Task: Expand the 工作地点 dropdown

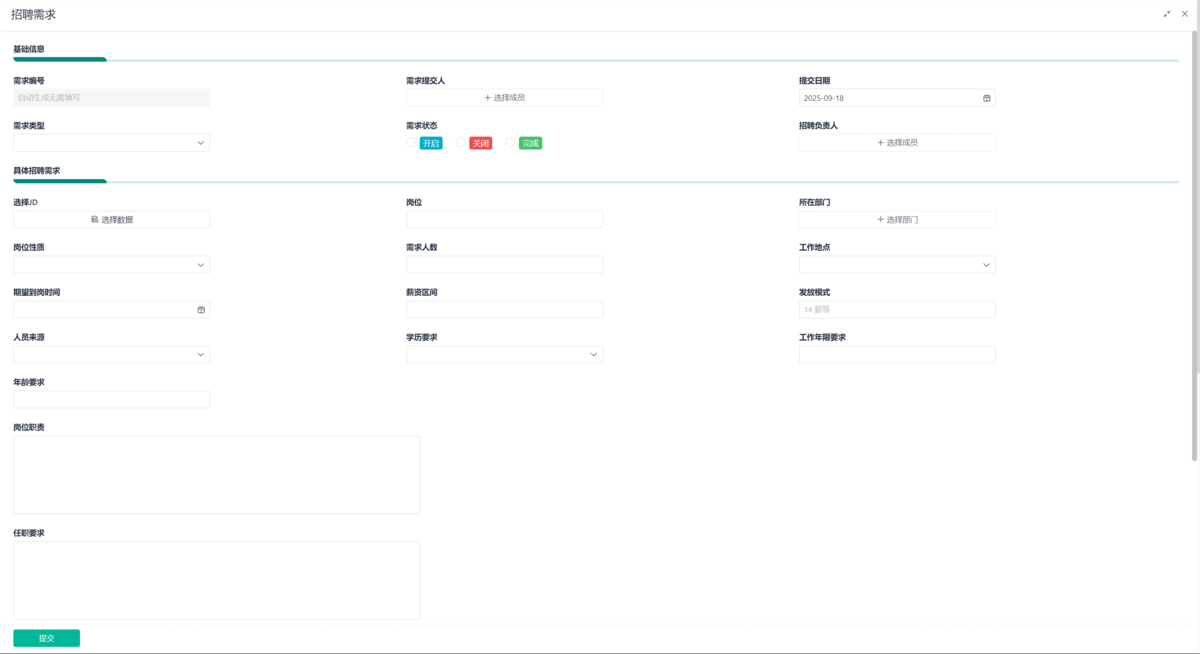Action: (x=897, y=265)
